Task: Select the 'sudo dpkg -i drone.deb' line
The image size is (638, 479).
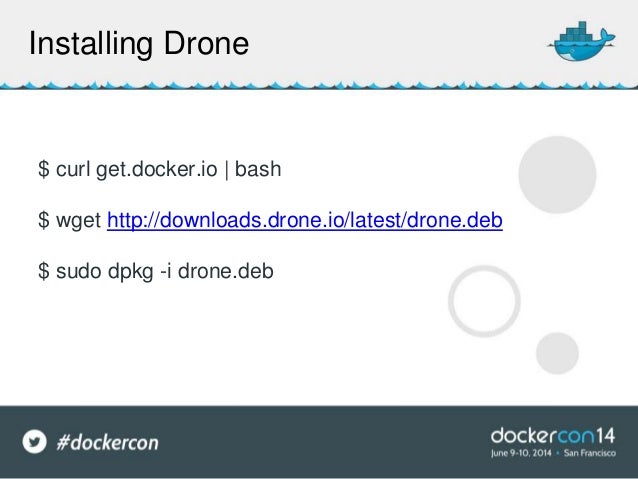Action: pyautogui.click(x=155, y=271)
